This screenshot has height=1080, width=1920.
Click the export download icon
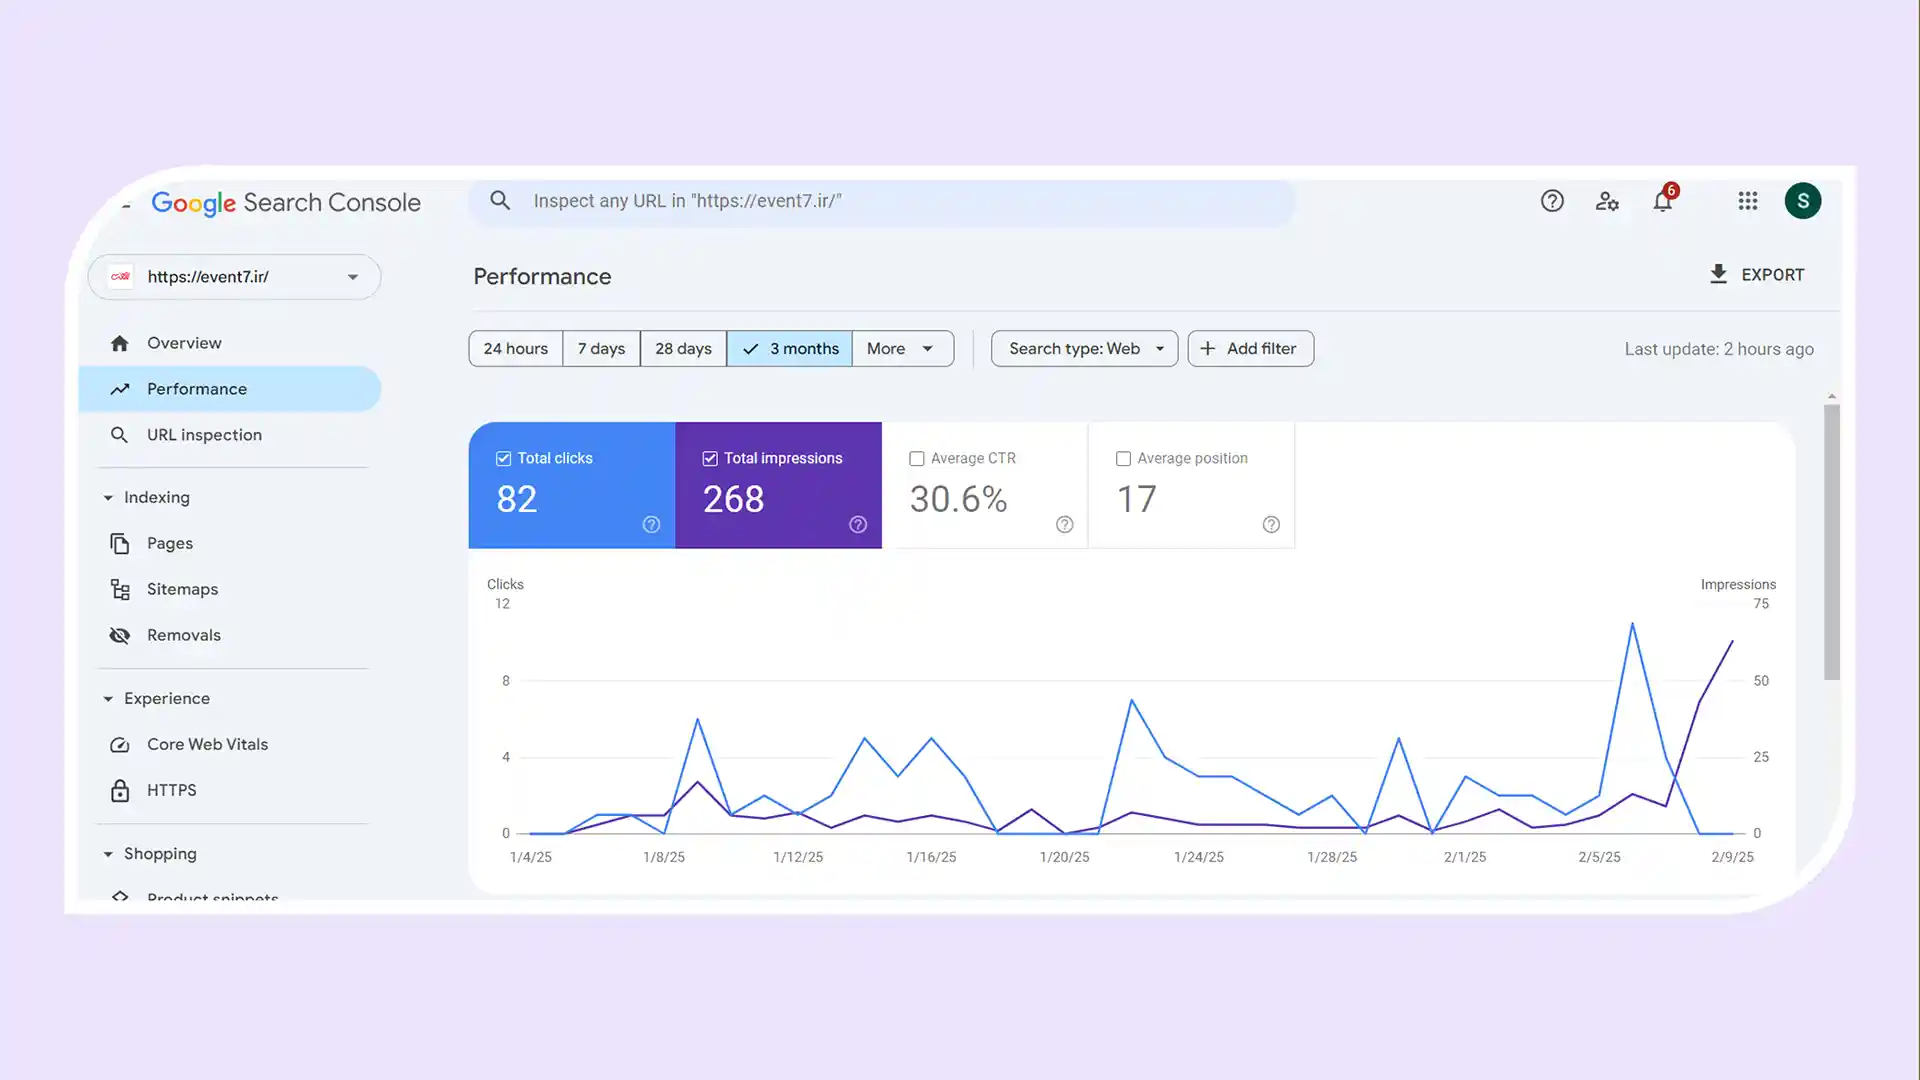click(x=1718, y=274)
